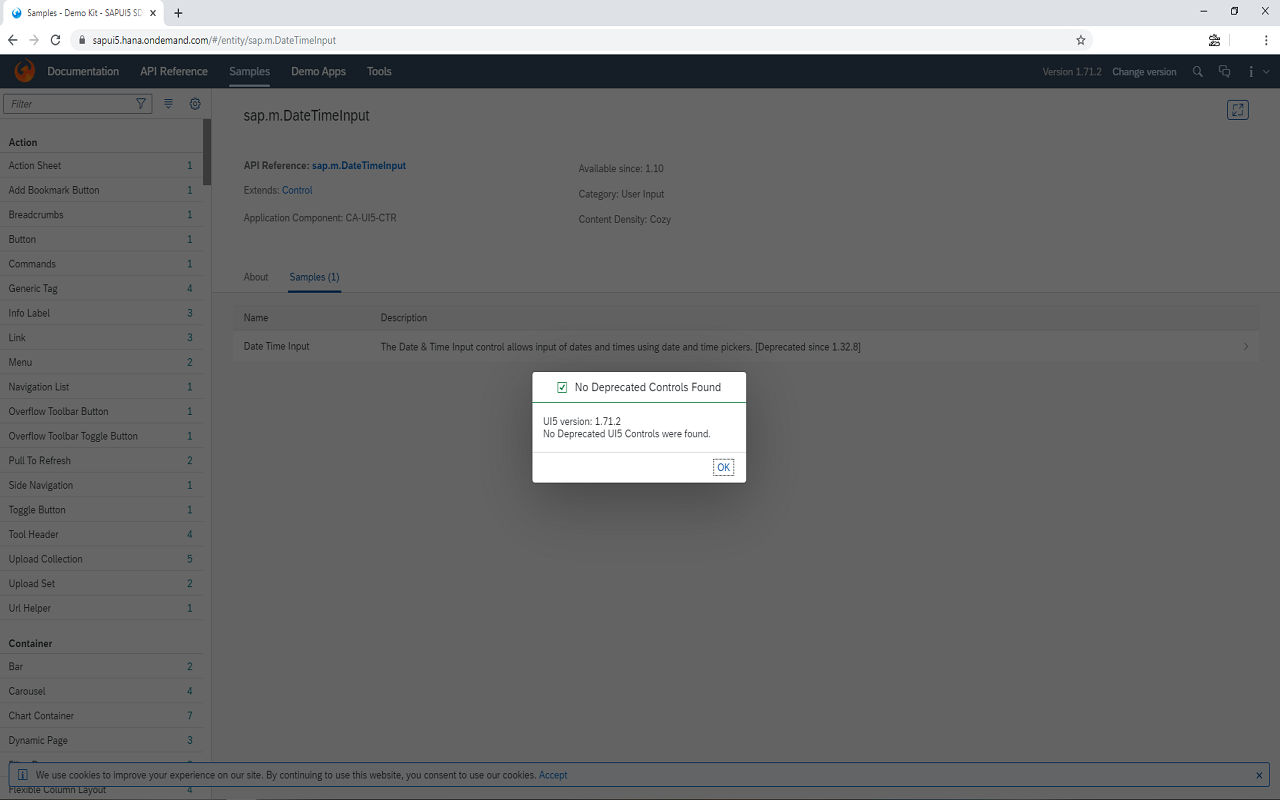Screen dimensions: 1280x800
Task: Open the feedback dialog icon in header
Action: tap(1224, 71)
